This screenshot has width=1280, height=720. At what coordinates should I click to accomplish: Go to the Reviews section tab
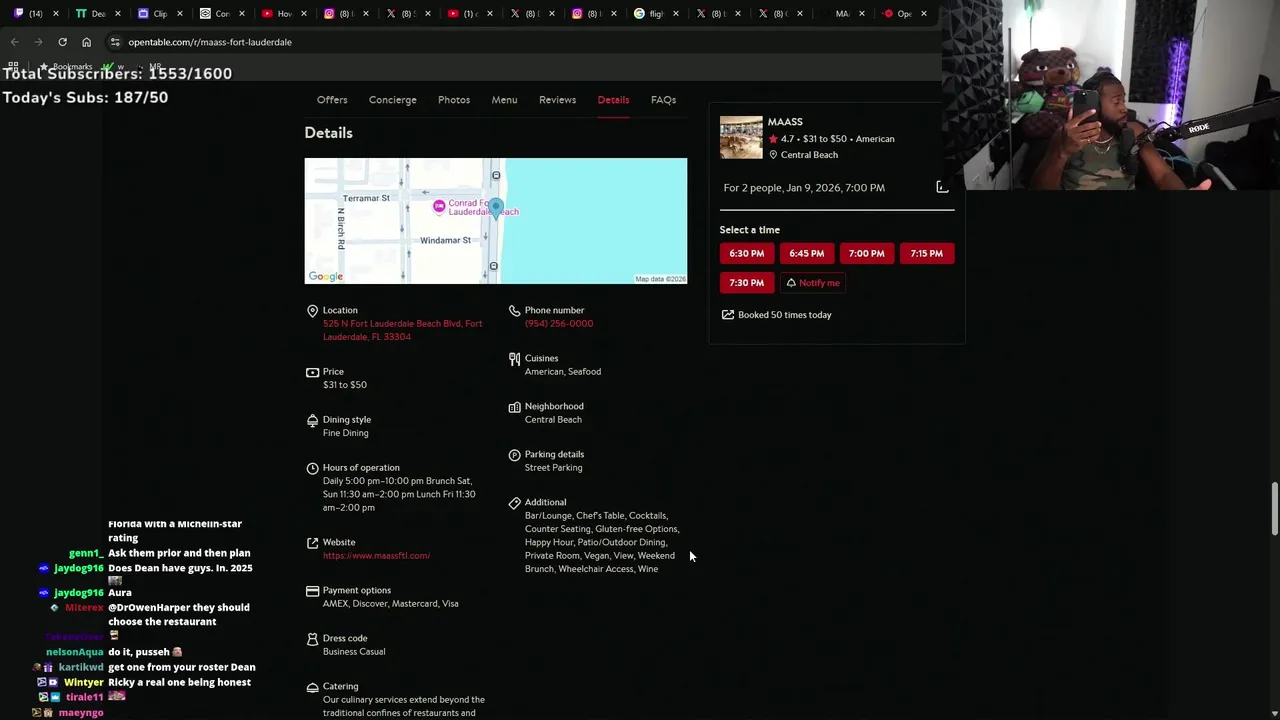pos(557,100)
